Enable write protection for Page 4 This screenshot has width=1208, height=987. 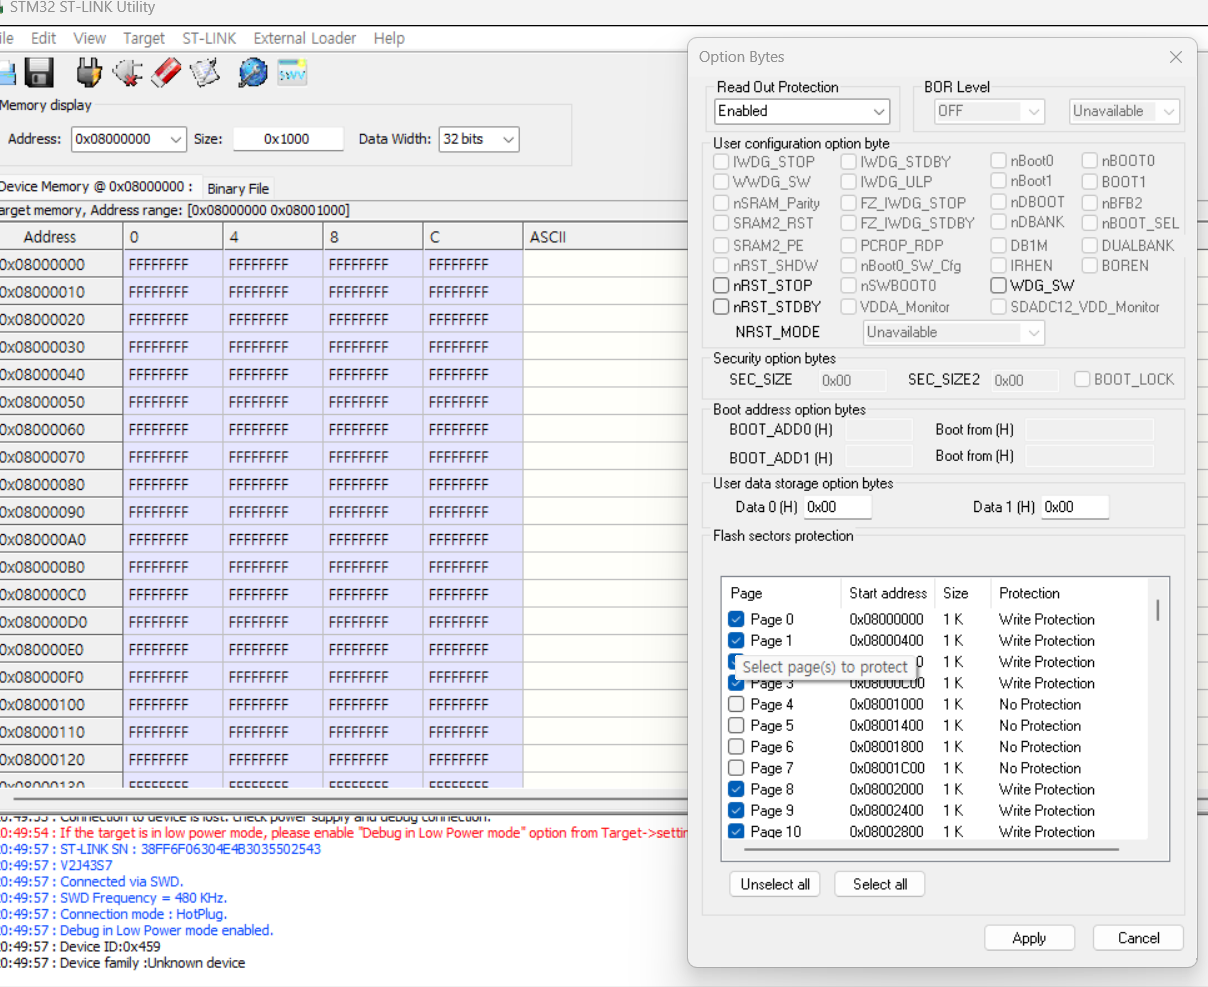[x=737, y=704]
